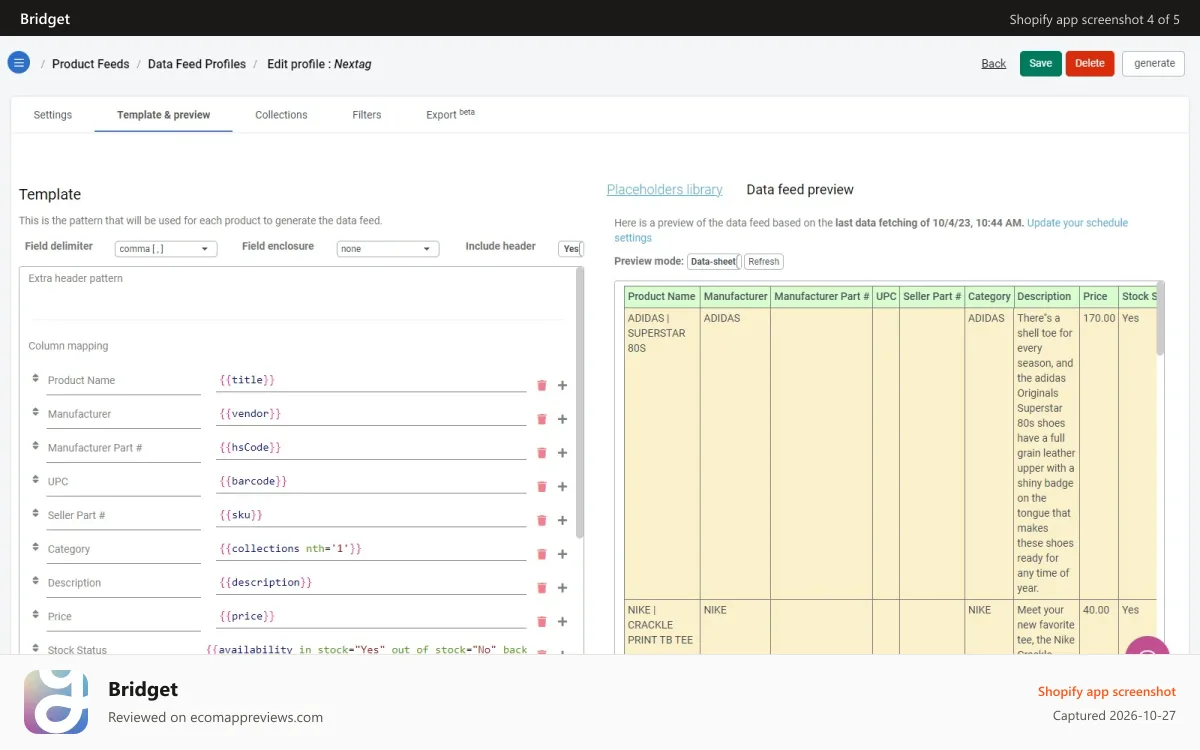Viewport: 1200px width, 750px height.
Task: Delete the Manufacturer column mapping
Action: coord(542,419)
